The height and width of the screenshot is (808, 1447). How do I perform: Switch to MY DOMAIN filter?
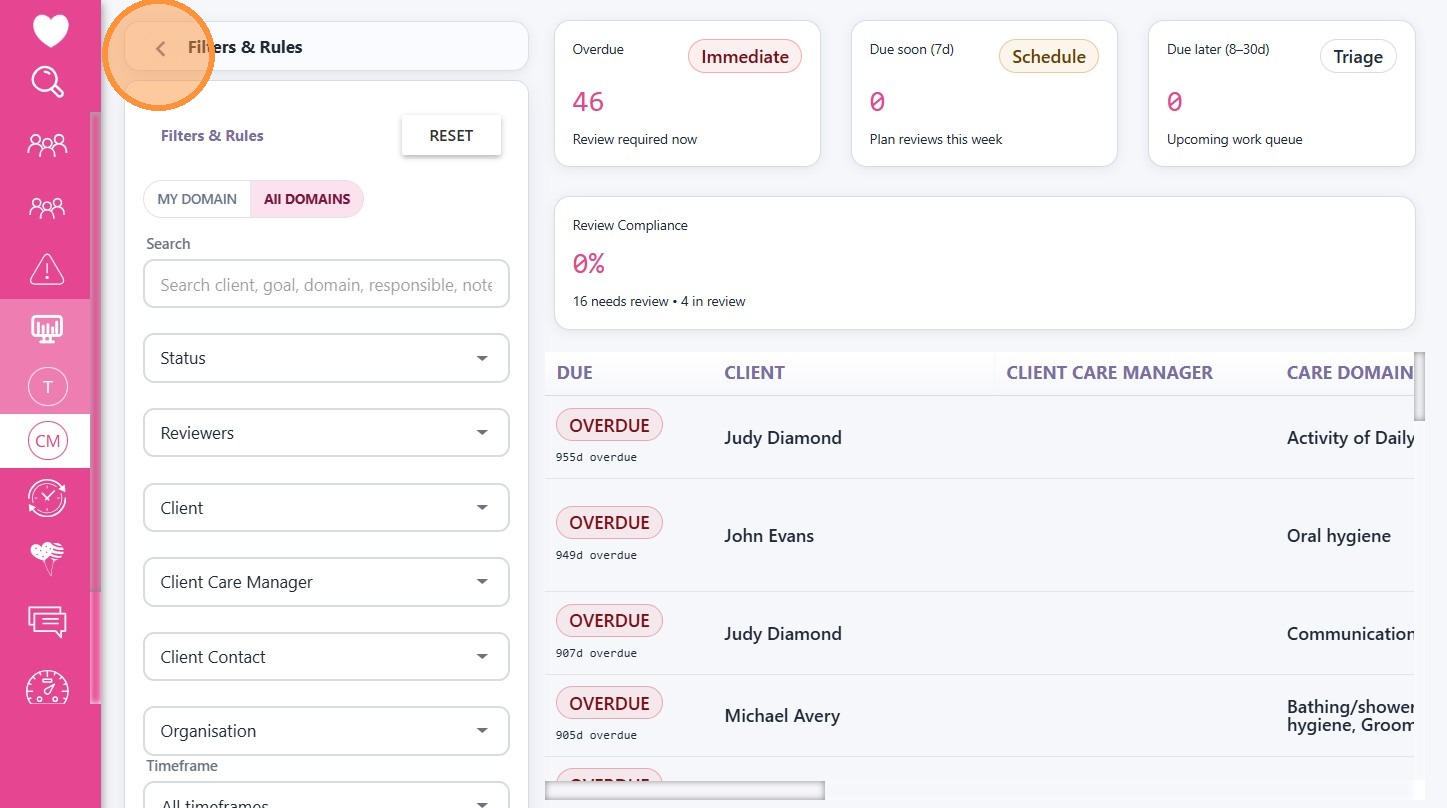pyautogui.click(x=197, y=199)
